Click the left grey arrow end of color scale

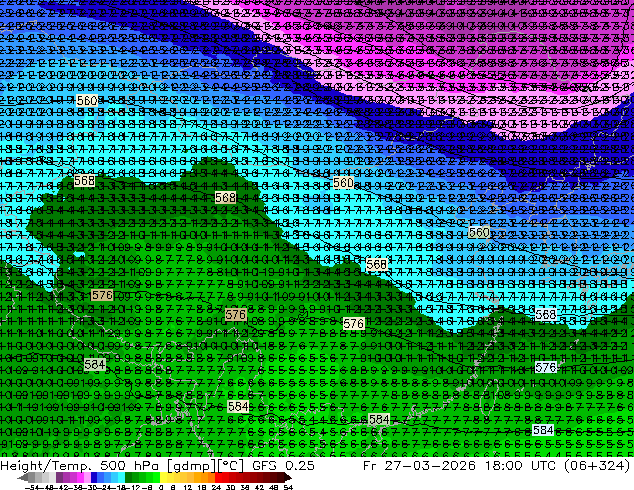point(22,478)
